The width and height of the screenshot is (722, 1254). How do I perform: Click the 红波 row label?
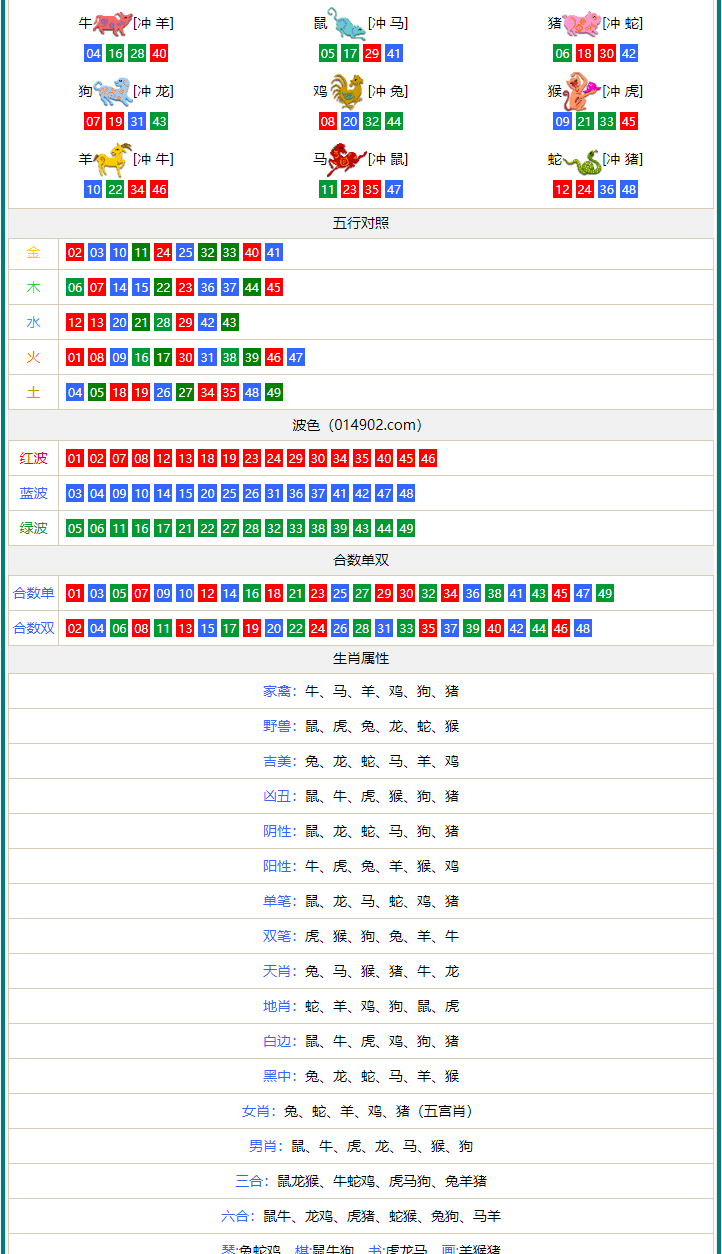click(34, 459)
